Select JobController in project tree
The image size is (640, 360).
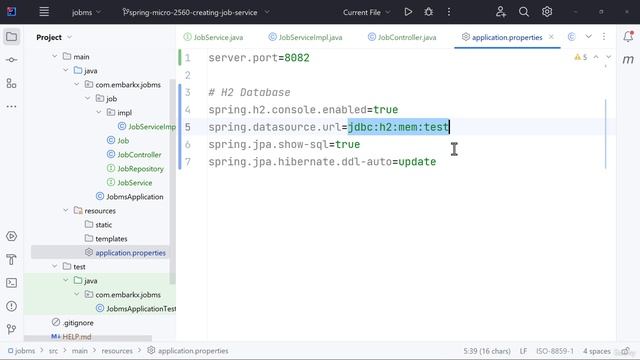click(x=134, y=154)
